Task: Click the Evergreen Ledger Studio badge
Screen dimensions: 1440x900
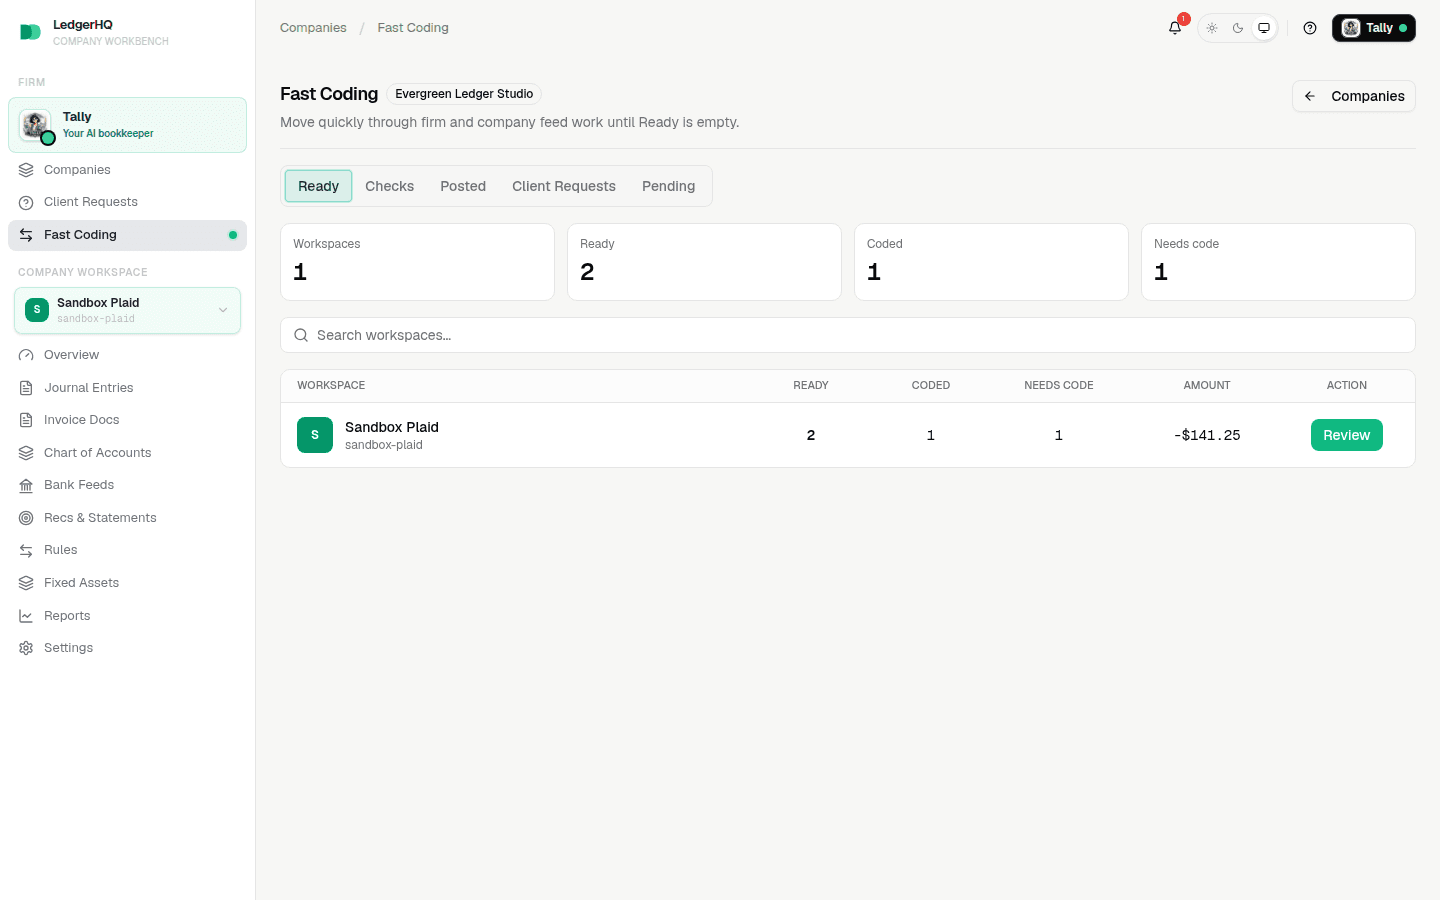Action: (x=464, y=94)
